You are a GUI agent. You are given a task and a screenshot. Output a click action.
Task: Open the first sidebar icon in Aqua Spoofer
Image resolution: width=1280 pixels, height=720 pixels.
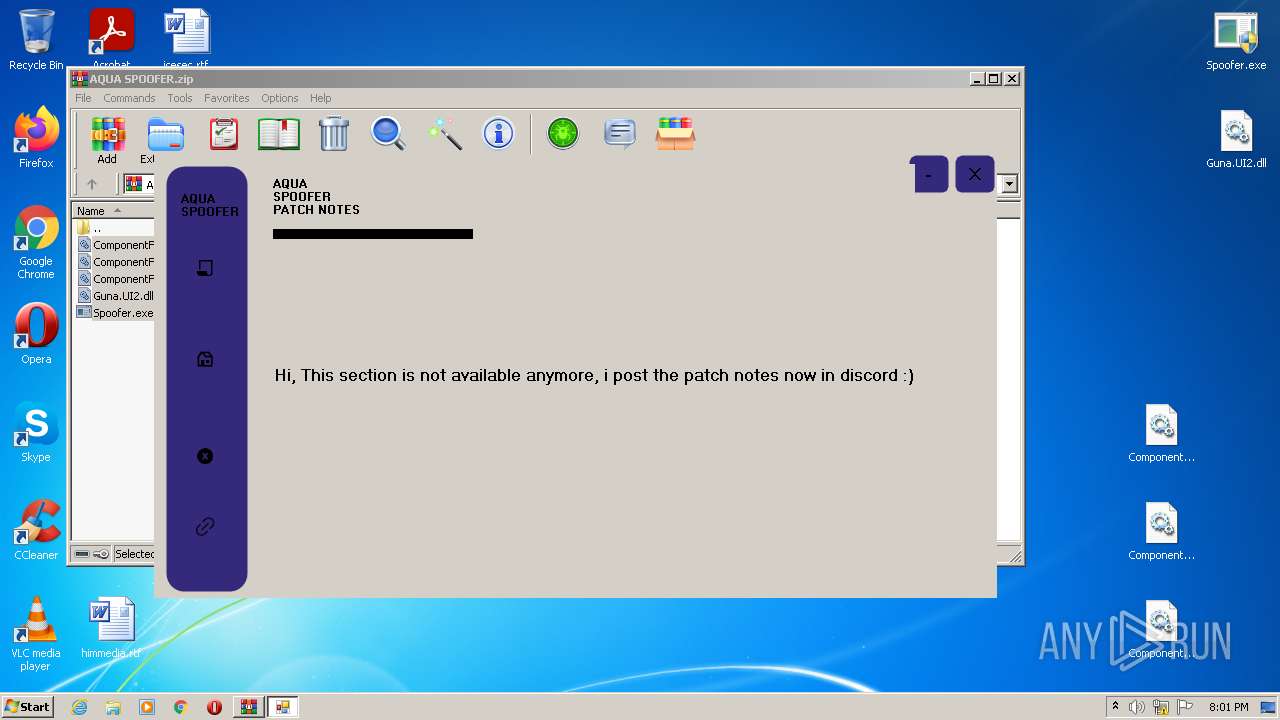(205, 268)
